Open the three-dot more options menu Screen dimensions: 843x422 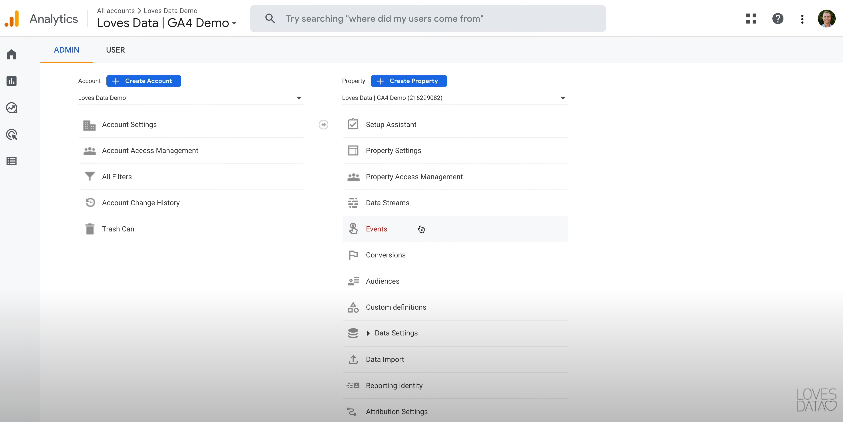point(802,19)
